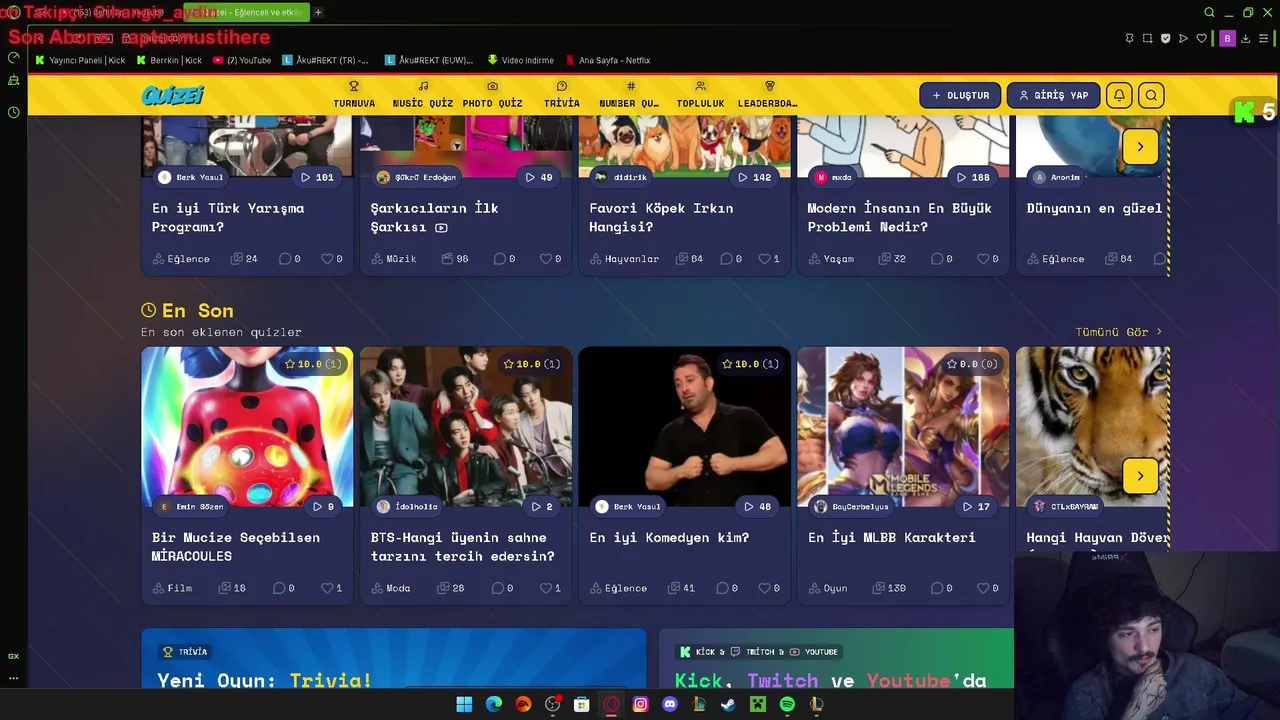
Task: Click the Oluştur button
Action: coord(960,95)
